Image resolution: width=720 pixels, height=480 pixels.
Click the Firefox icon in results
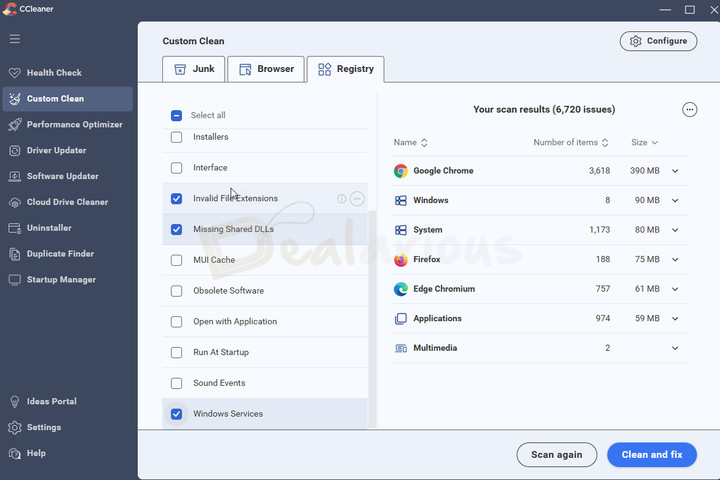pyautogui.click(x=400, y=260)
